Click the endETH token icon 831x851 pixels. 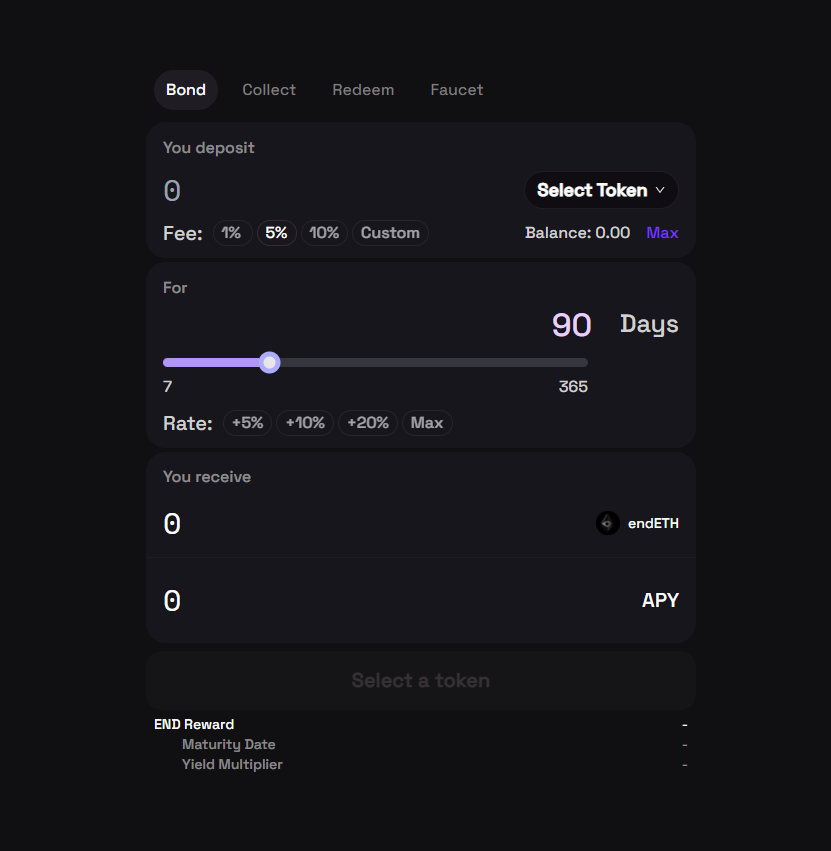tap(607, 523)
